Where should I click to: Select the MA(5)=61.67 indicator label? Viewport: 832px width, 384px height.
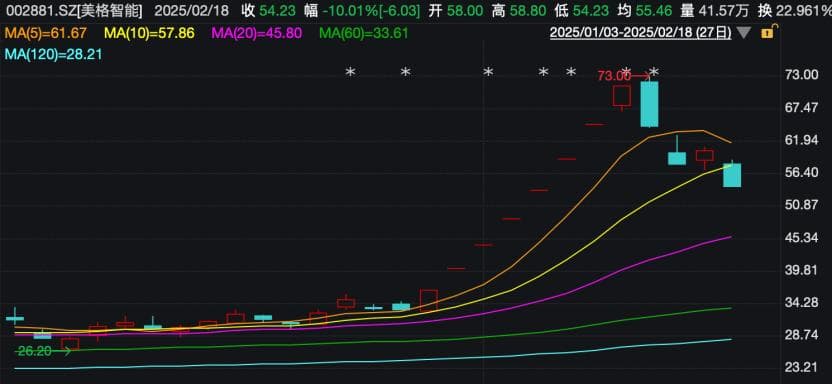(45, 33)
